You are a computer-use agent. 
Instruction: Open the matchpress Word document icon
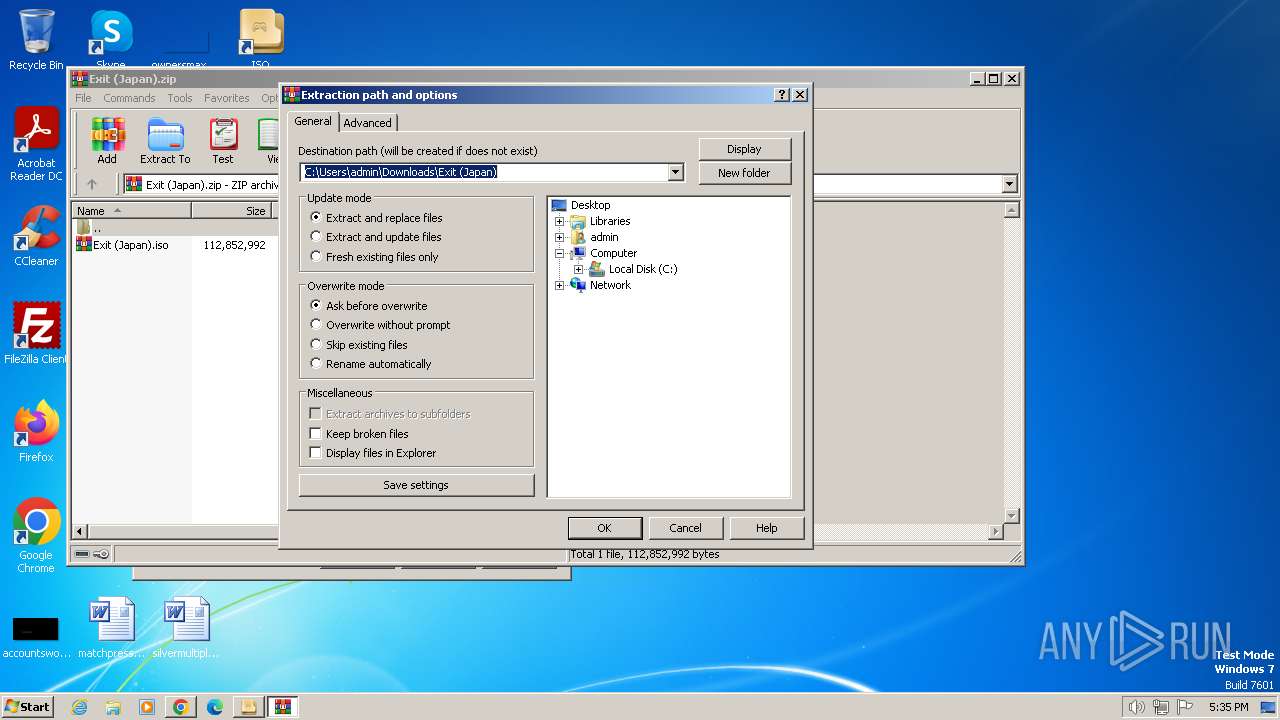point(111,627)
